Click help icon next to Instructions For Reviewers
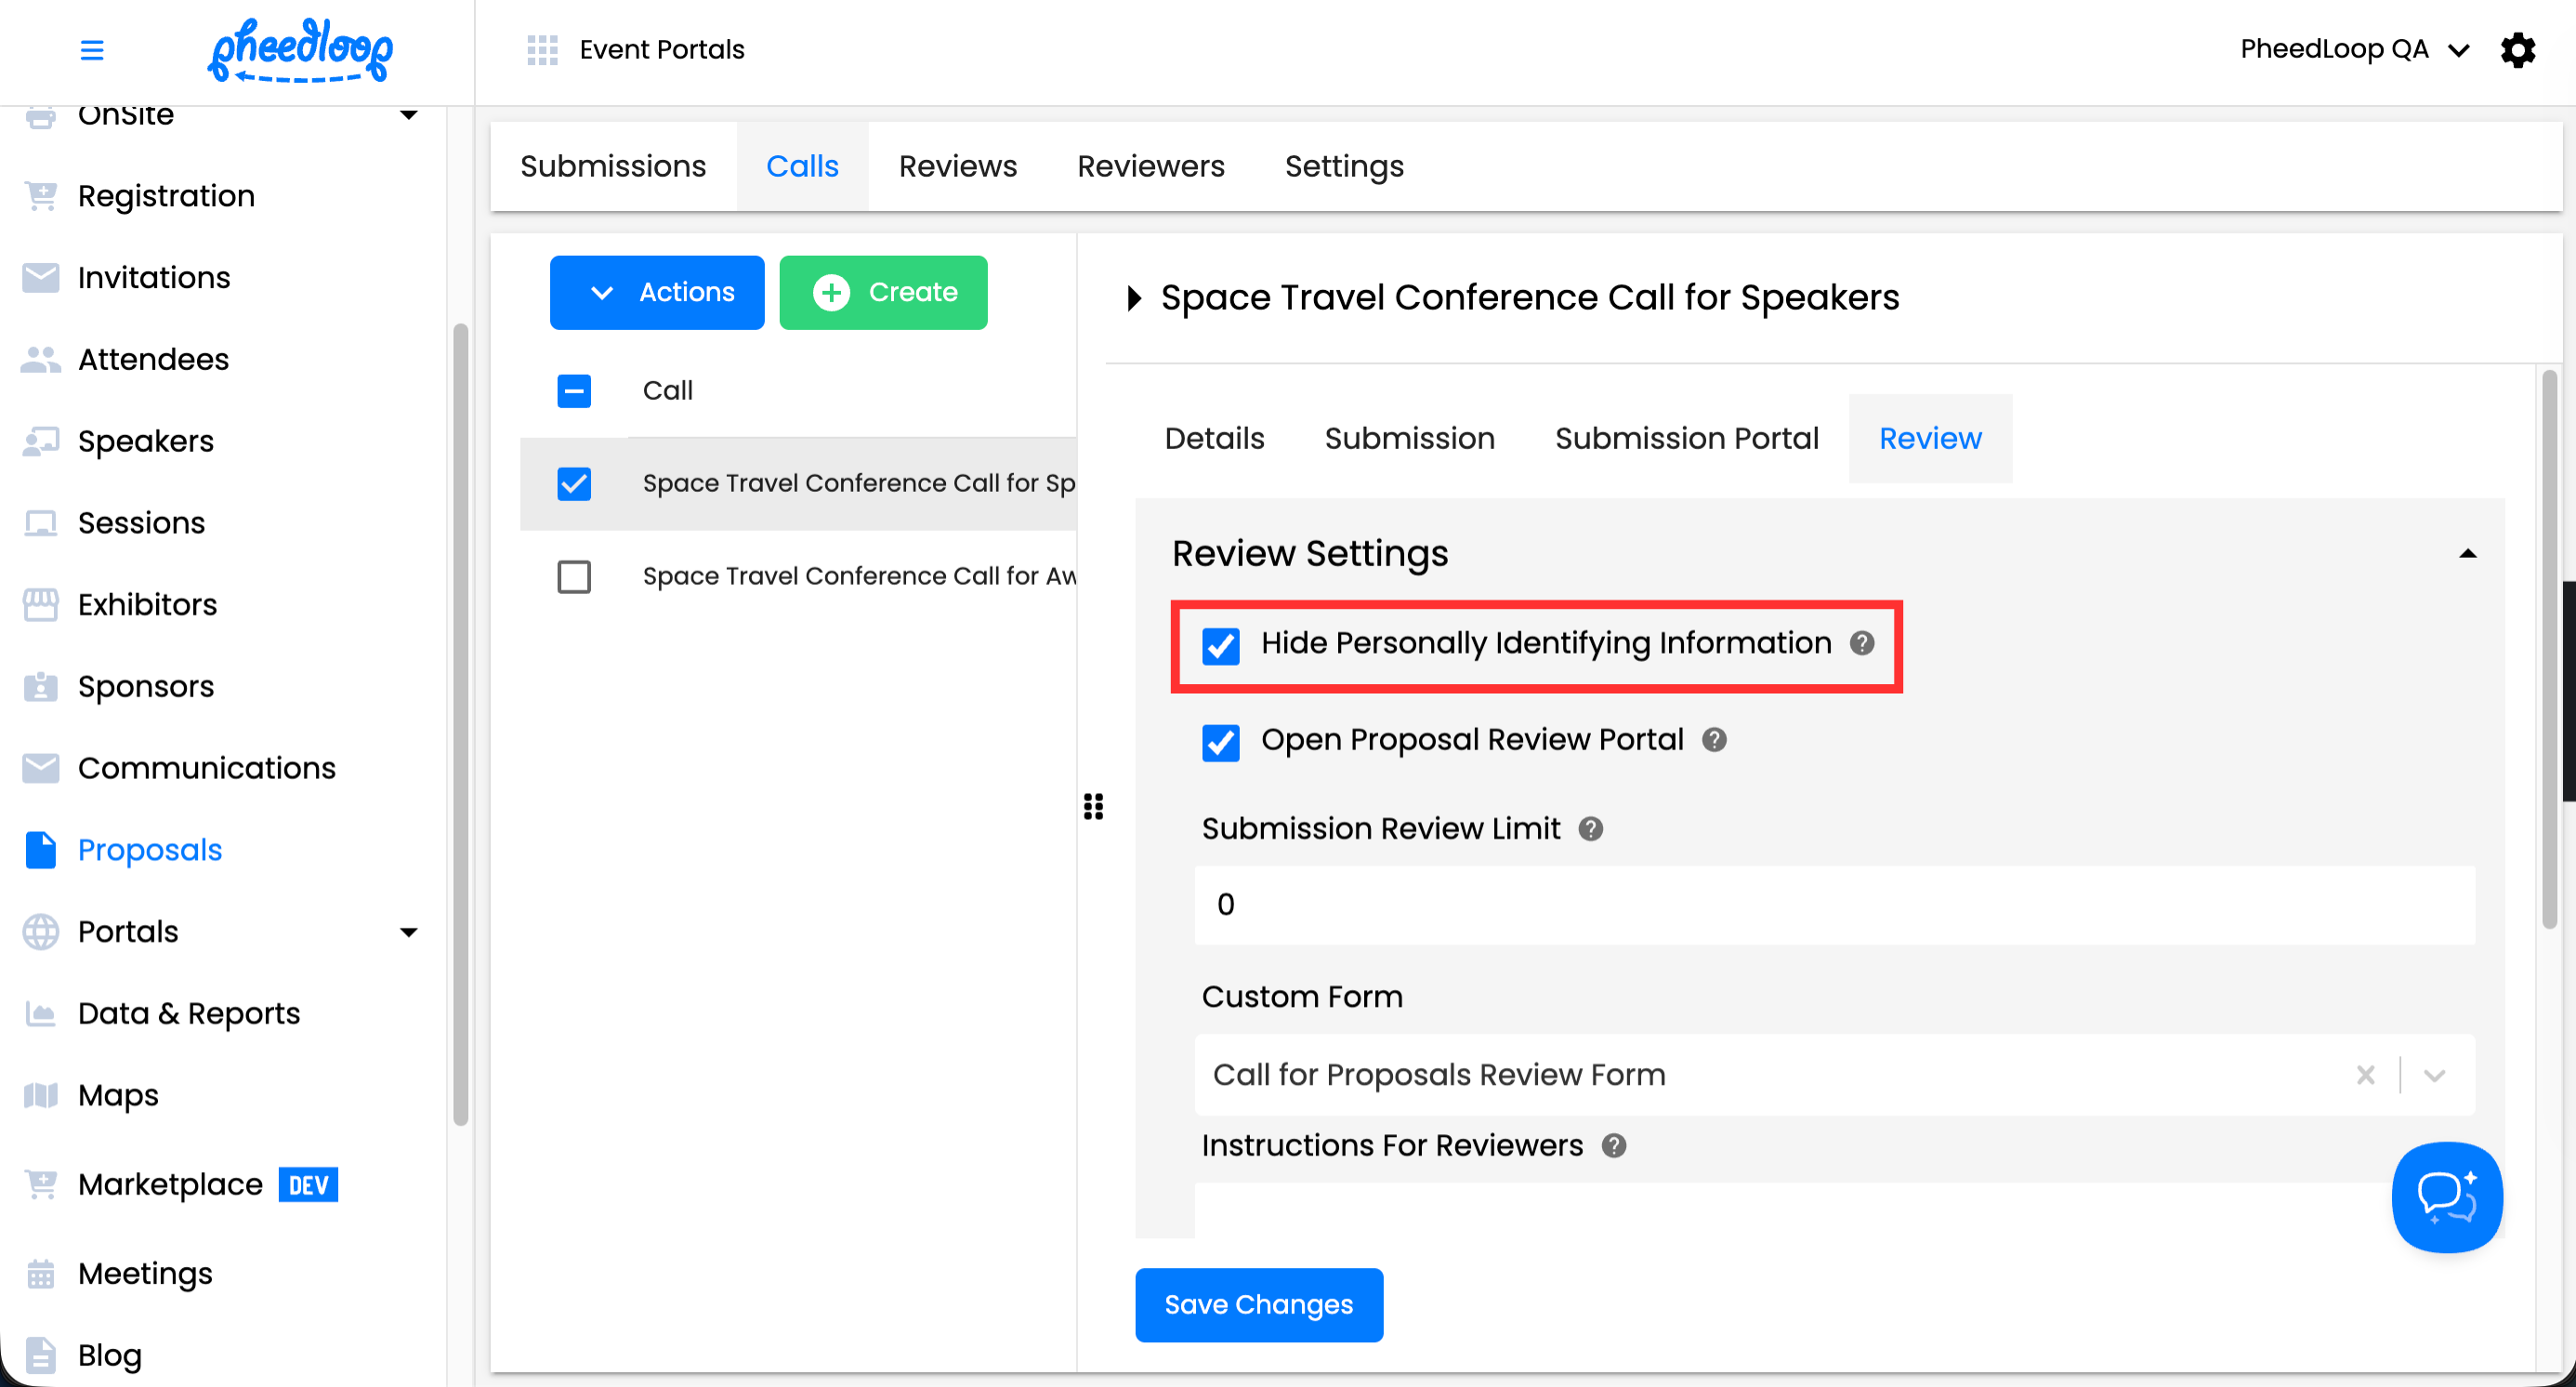 (x=1613, y=1146)
